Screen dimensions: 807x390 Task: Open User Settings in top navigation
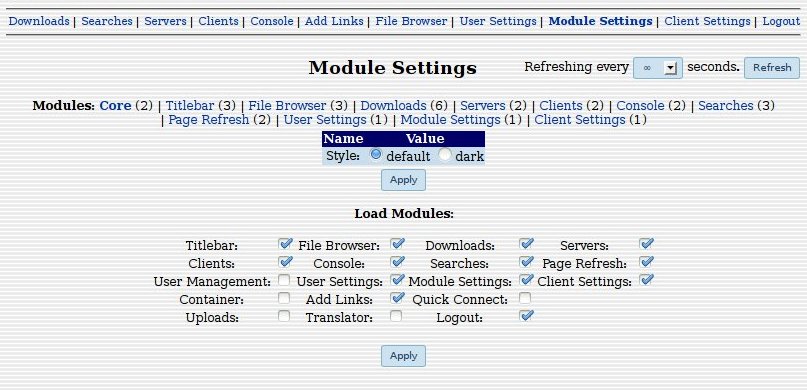pyautogui.click(x=498, y=21)
